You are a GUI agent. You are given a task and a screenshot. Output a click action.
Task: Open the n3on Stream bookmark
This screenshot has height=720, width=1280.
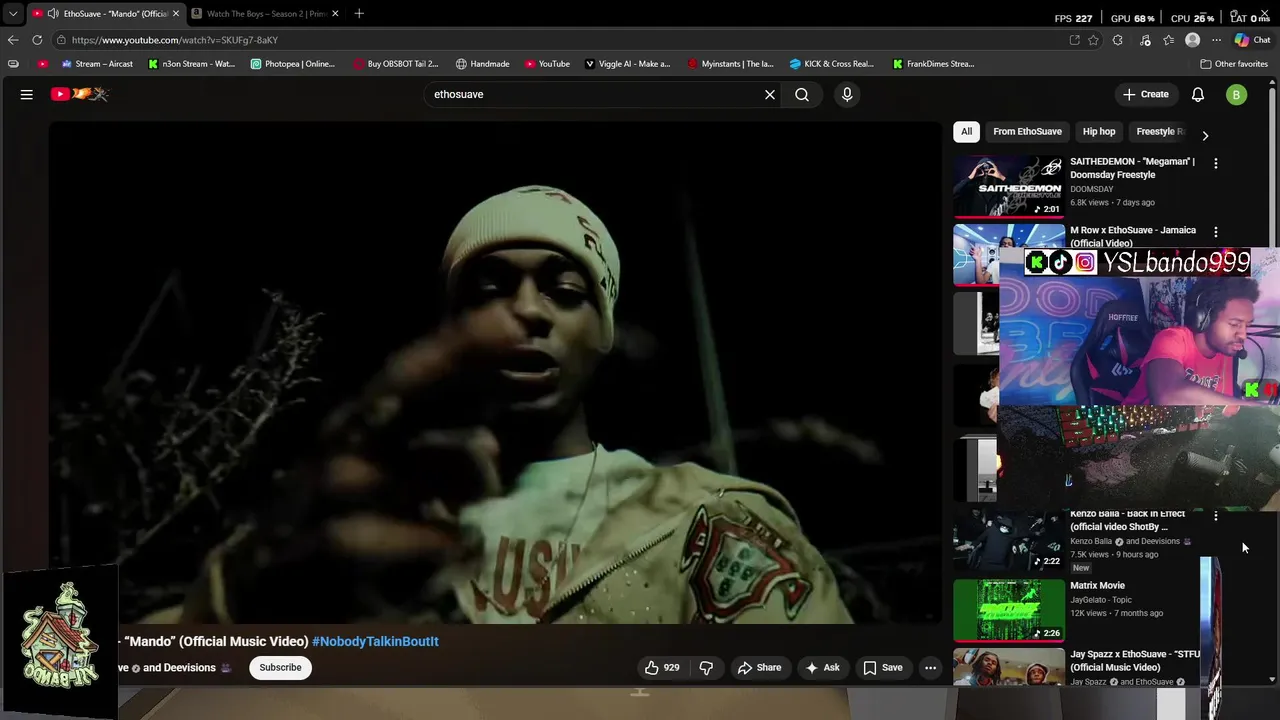(191, 64)
